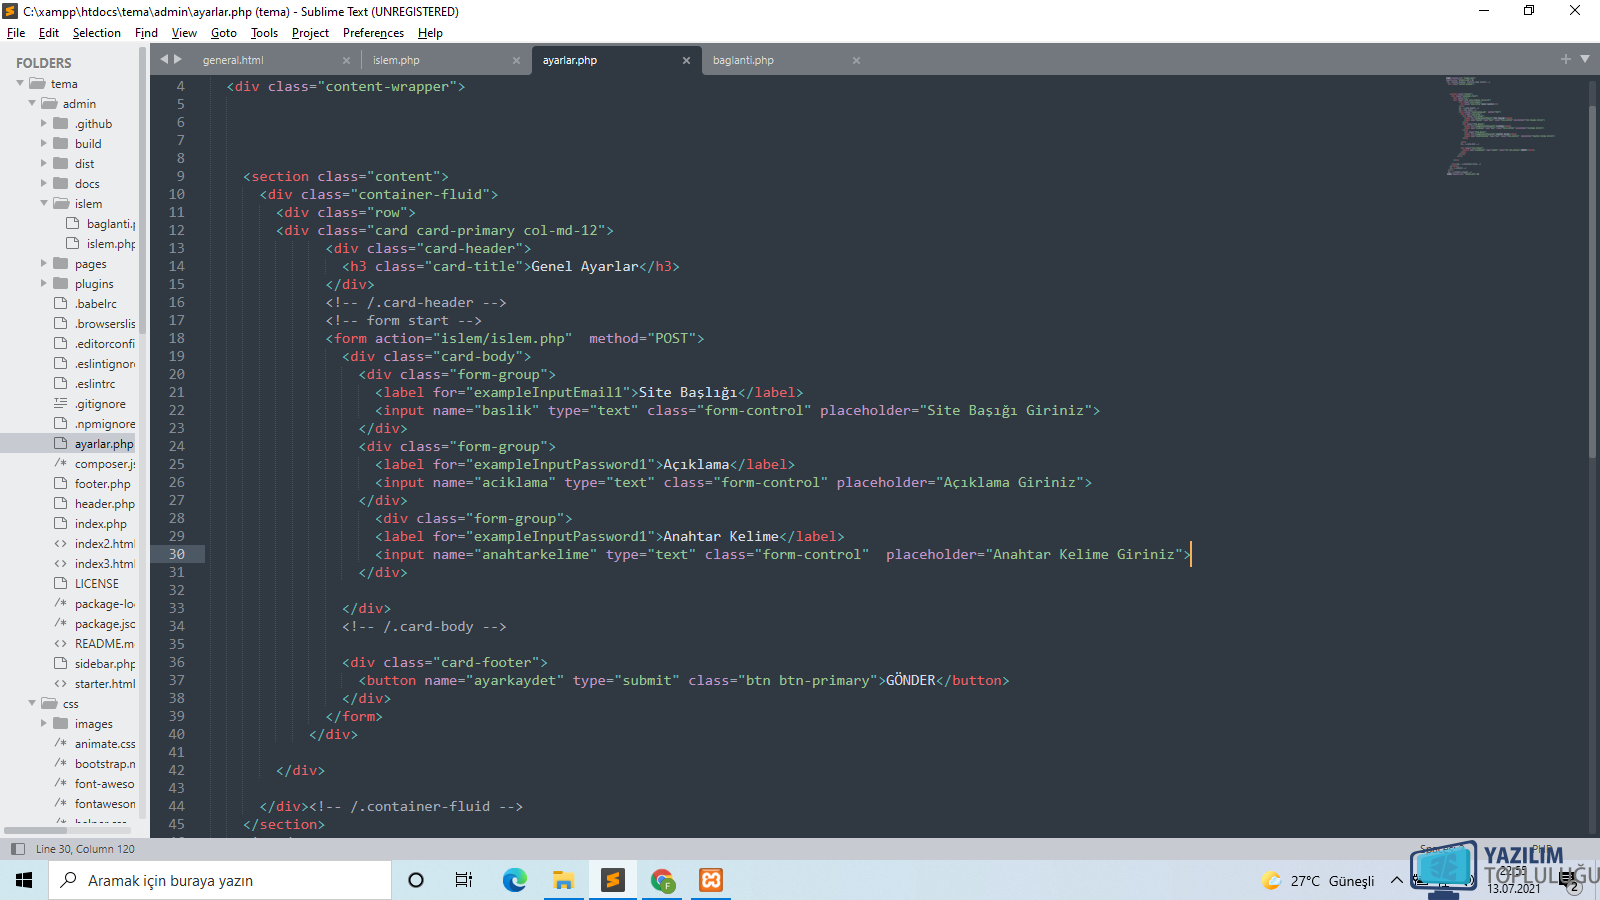
Task: Toggle the sidebar panel switcher icon
Action: (x=17, y=849)
